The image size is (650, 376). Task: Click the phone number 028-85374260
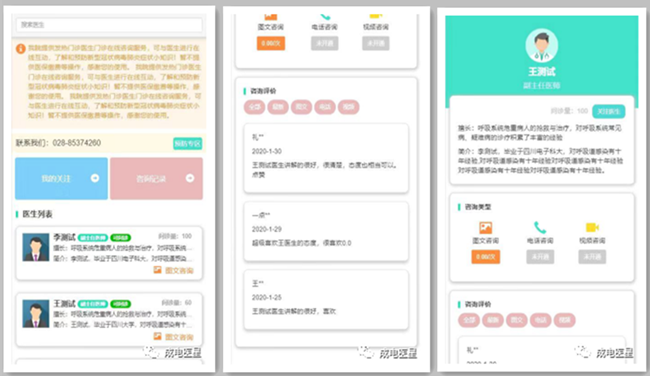tap(76, 143)
